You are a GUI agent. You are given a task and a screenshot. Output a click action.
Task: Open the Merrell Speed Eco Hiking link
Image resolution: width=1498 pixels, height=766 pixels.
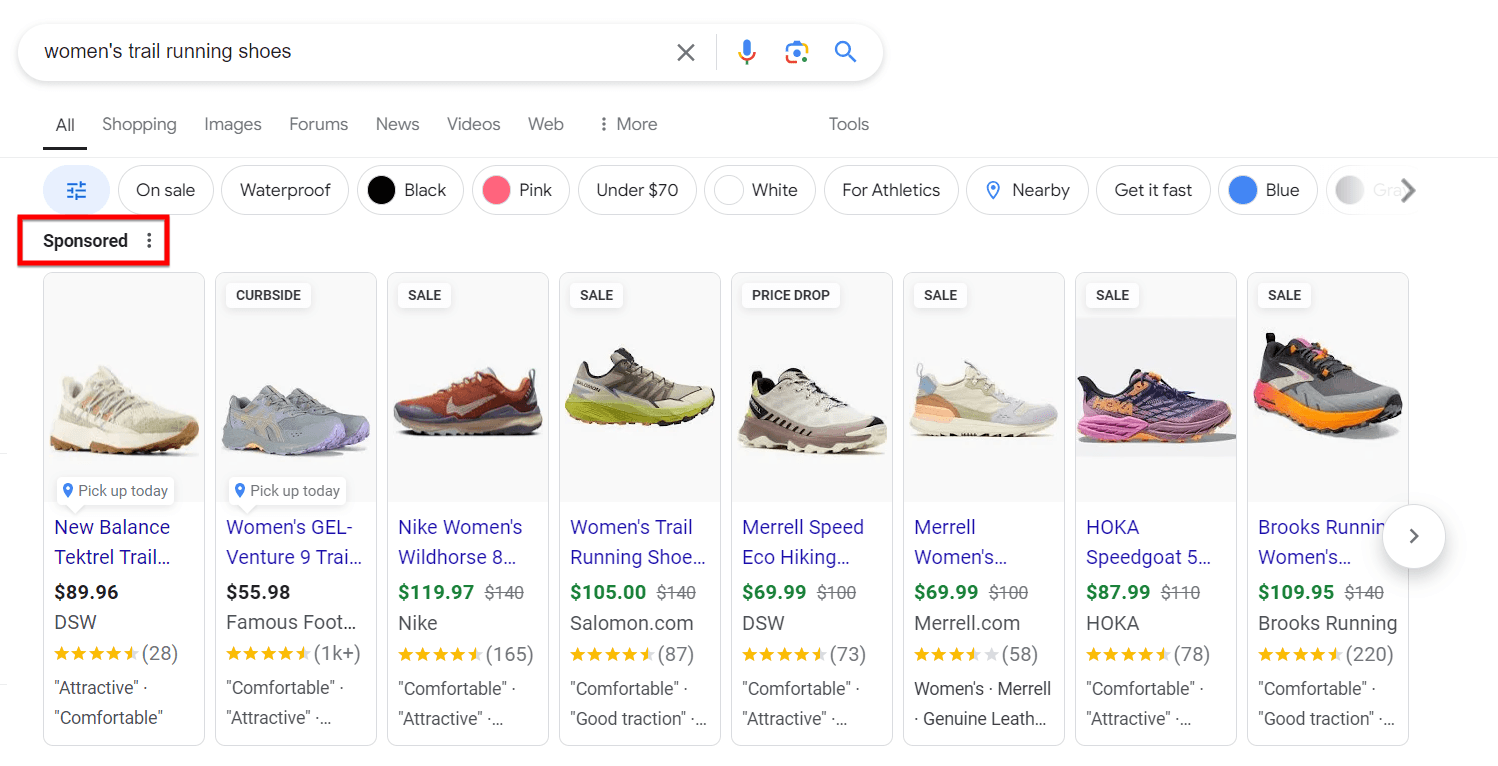(x=803, y=542)
